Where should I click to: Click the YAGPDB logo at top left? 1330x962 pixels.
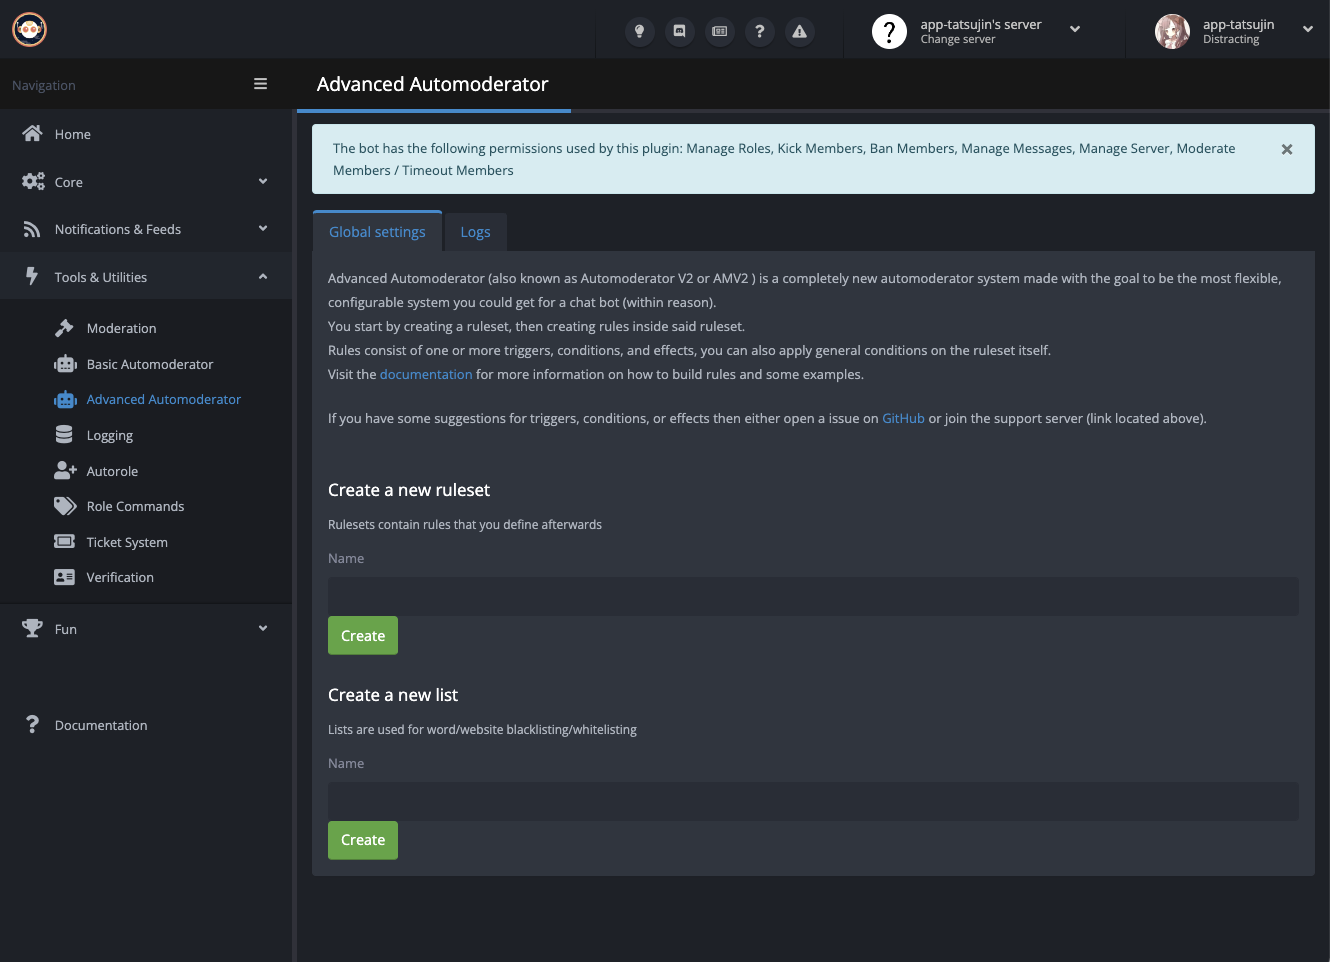pyautogui.click(x=30, y=30)
